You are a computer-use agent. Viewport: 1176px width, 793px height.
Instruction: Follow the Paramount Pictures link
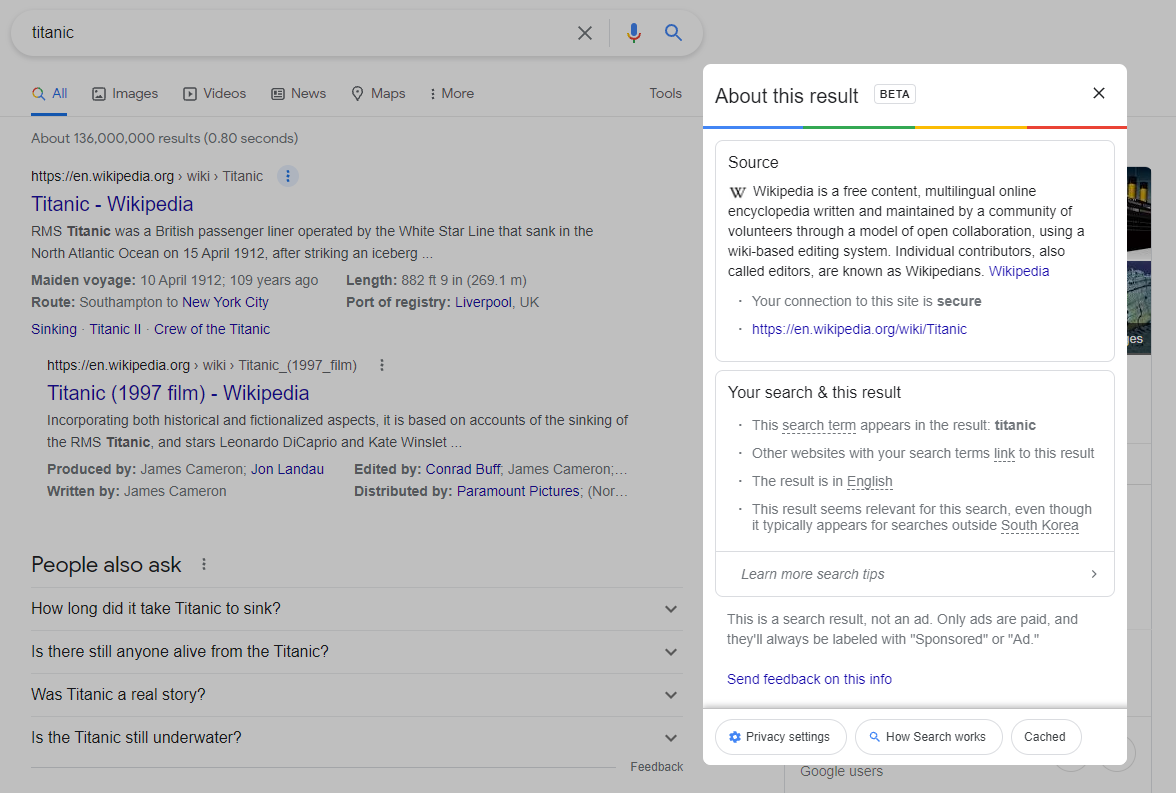[x=518, y=491]
